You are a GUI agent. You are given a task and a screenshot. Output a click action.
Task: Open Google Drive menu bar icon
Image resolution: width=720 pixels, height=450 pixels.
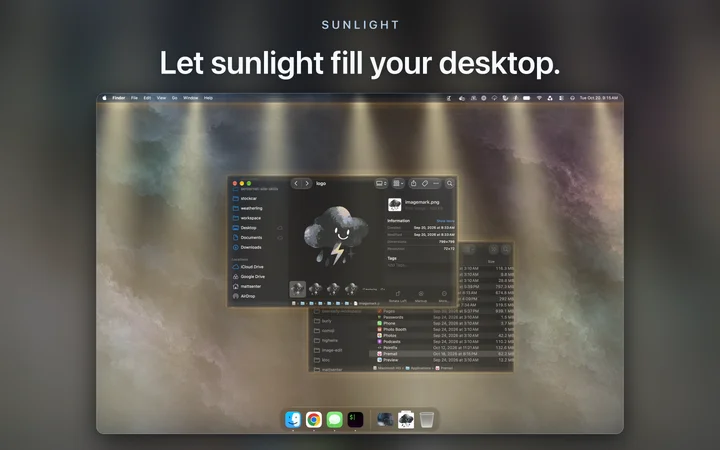point(550,98)
